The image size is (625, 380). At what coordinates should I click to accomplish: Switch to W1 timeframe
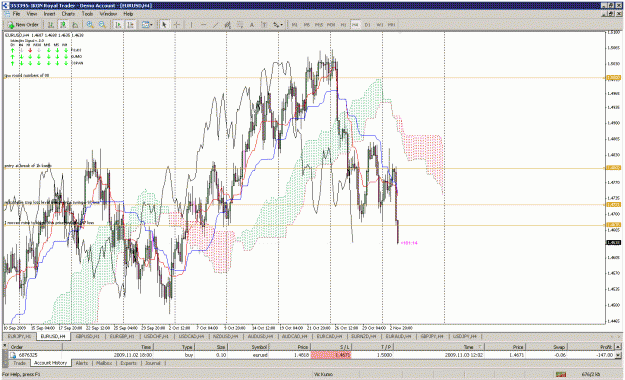(x=379, y=25)
